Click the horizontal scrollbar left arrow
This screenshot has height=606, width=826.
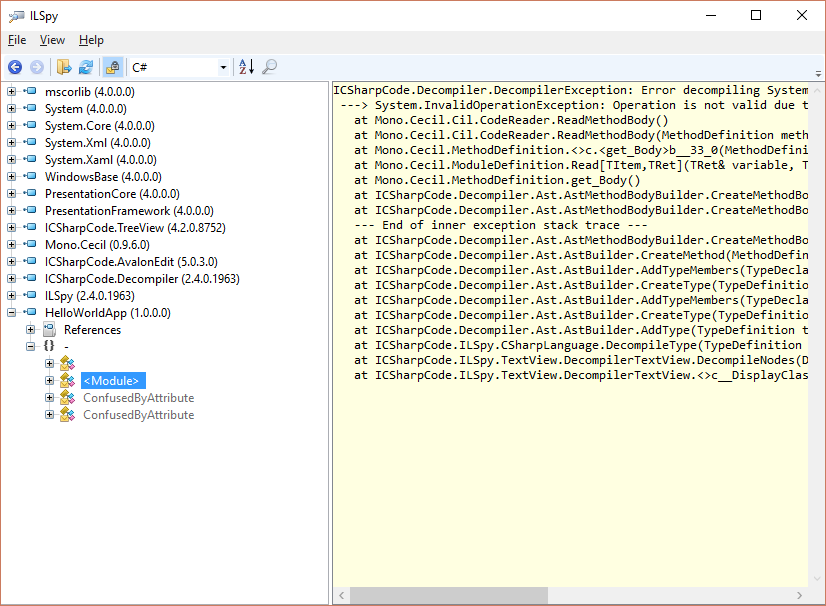pyautogui.click(x=341, y=595)
